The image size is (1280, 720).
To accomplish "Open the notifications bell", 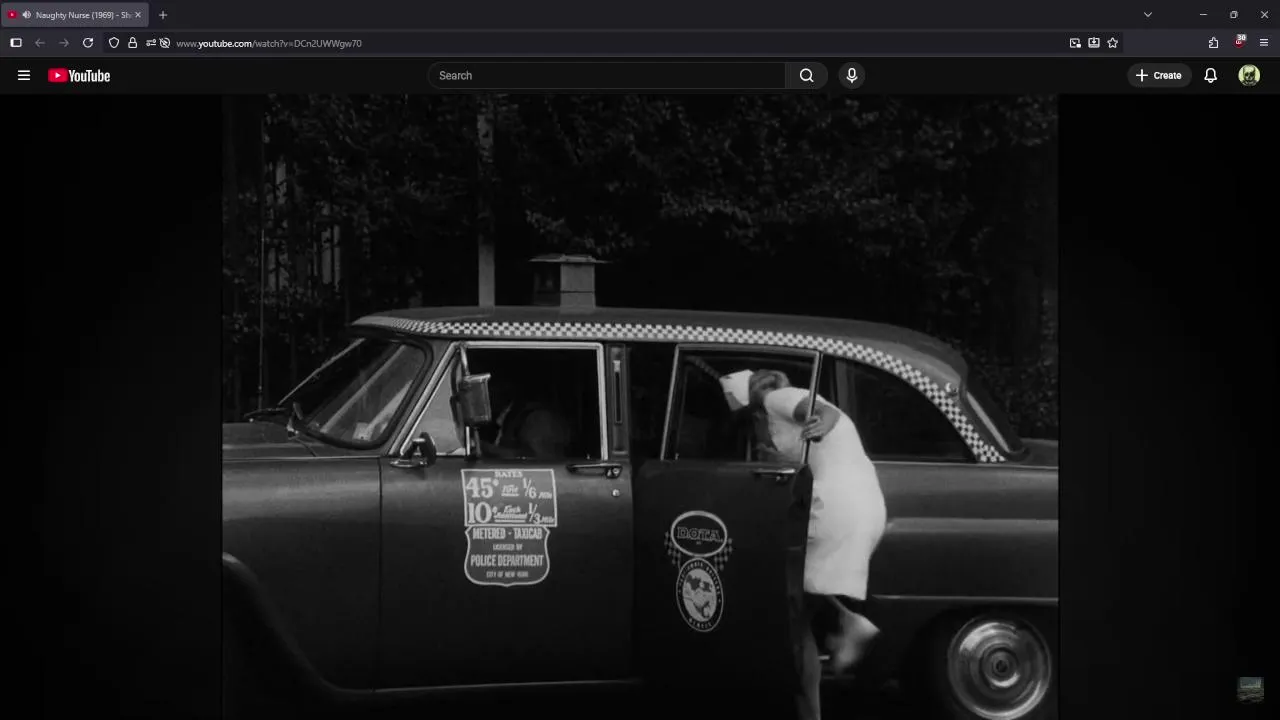I will point(1210,75).
